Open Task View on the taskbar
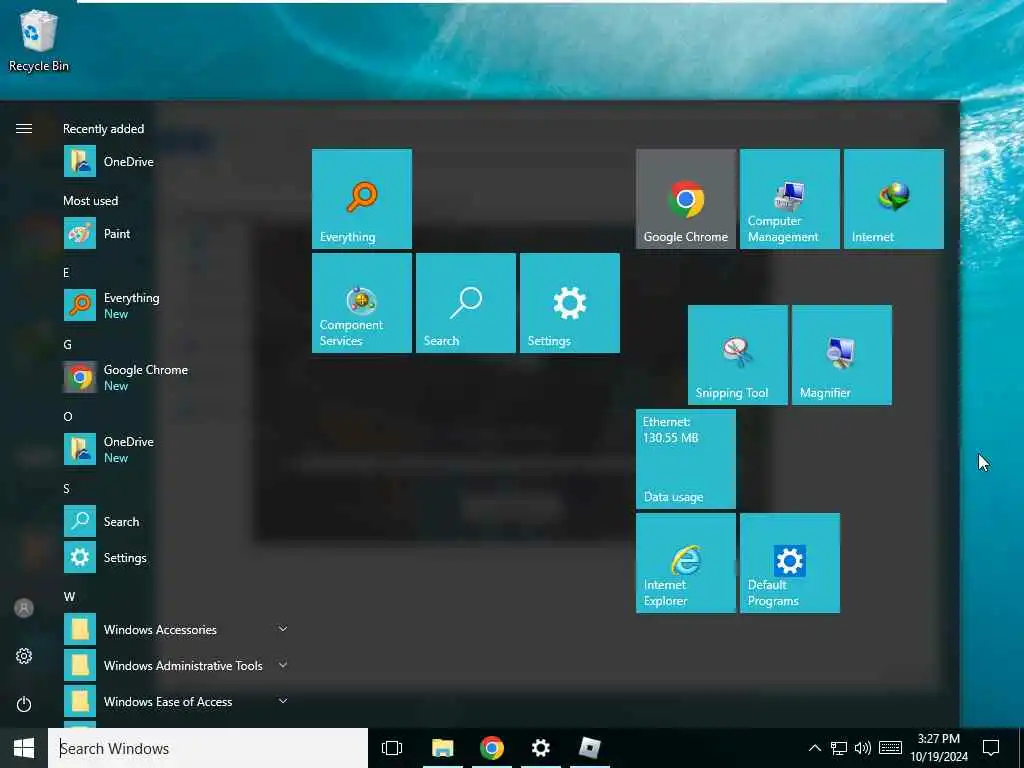 392,748
